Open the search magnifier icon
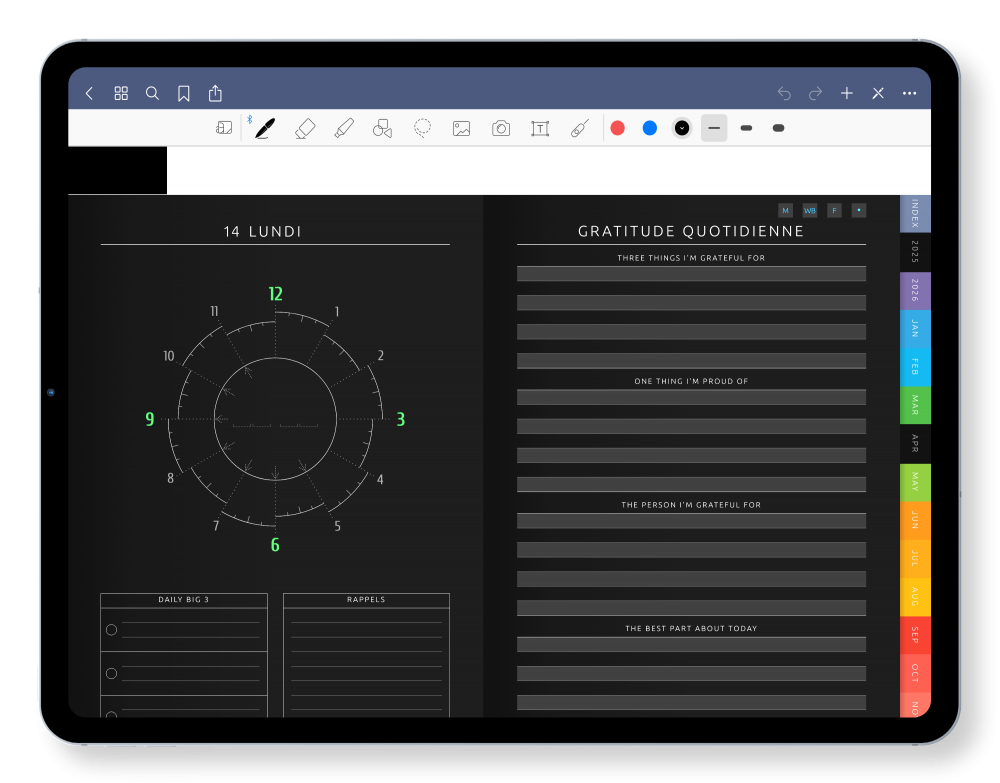This screenshot has width=1000, height=783. pos(152,94)
